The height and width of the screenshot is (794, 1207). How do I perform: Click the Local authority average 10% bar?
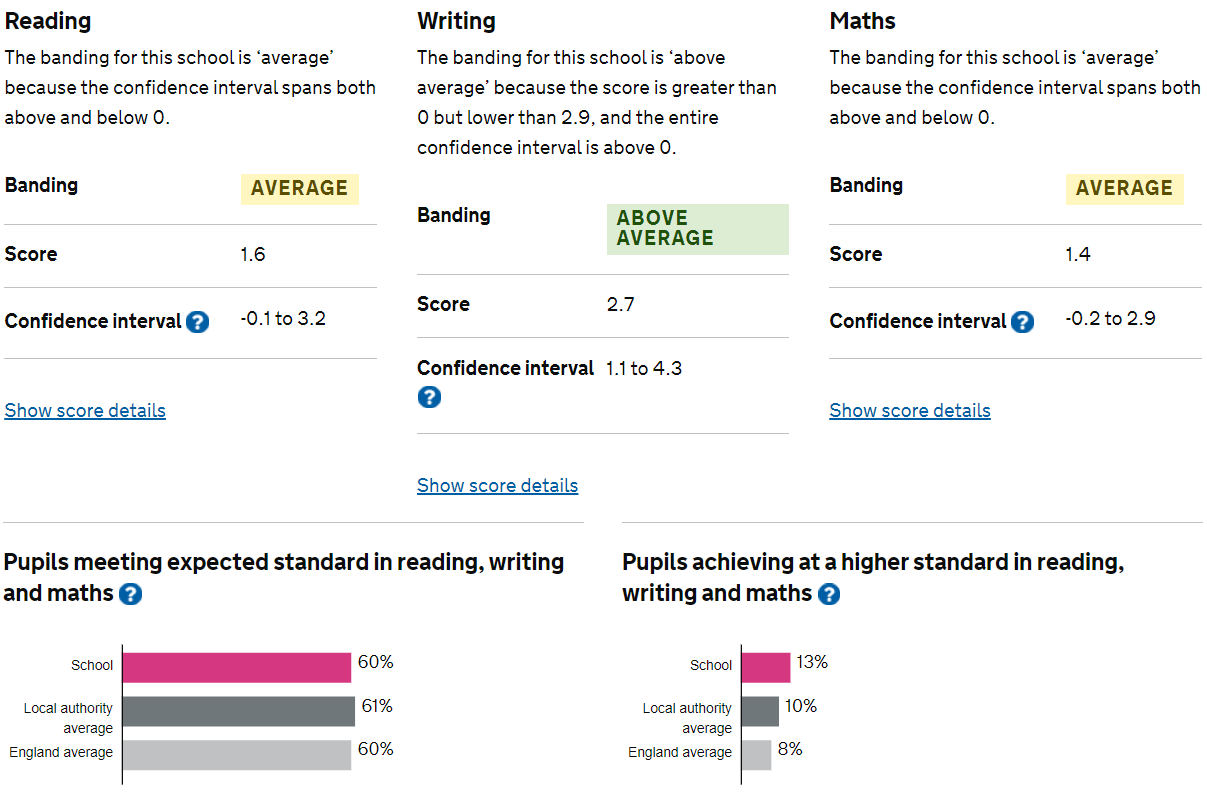click(x=760, y=711)
